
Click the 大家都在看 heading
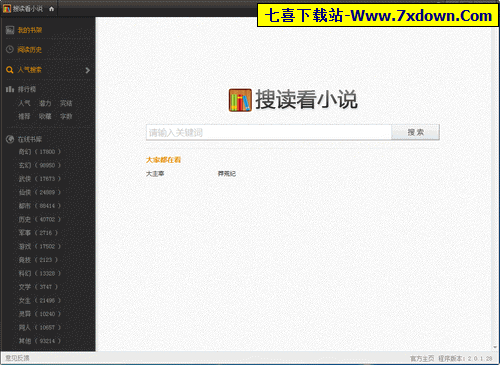(x=163, y=160)
